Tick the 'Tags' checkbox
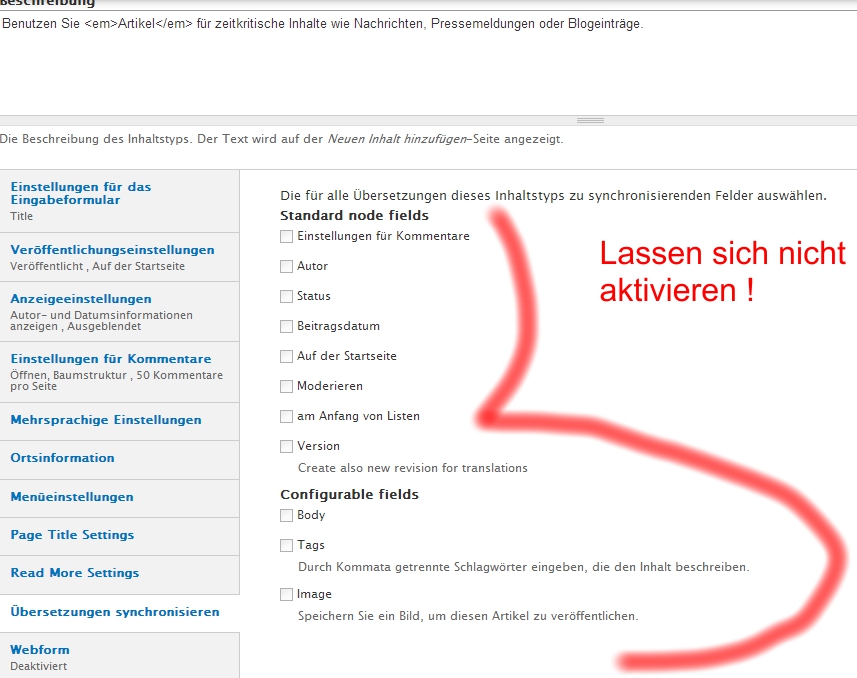Image resolution: width=857 pixels, height=678 pixels. [287, 546]
